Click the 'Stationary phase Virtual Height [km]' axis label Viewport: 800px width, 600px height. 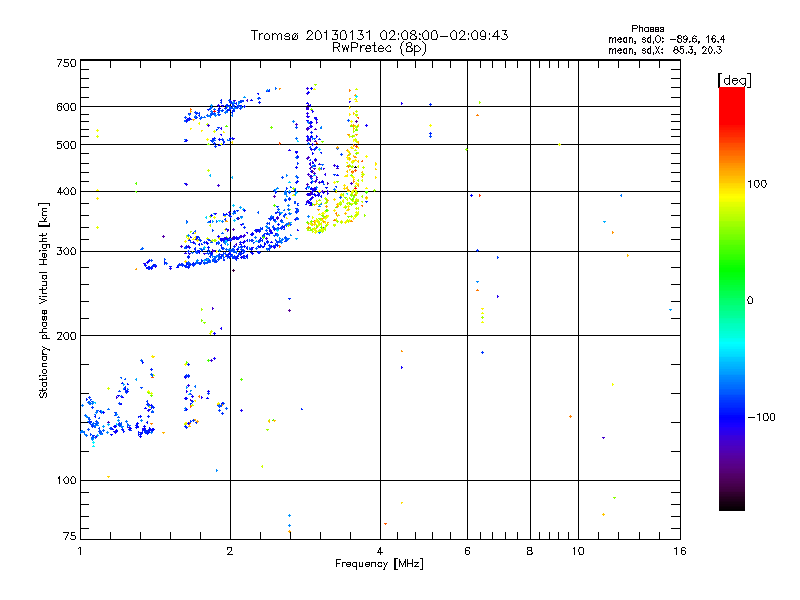(43, 301)
